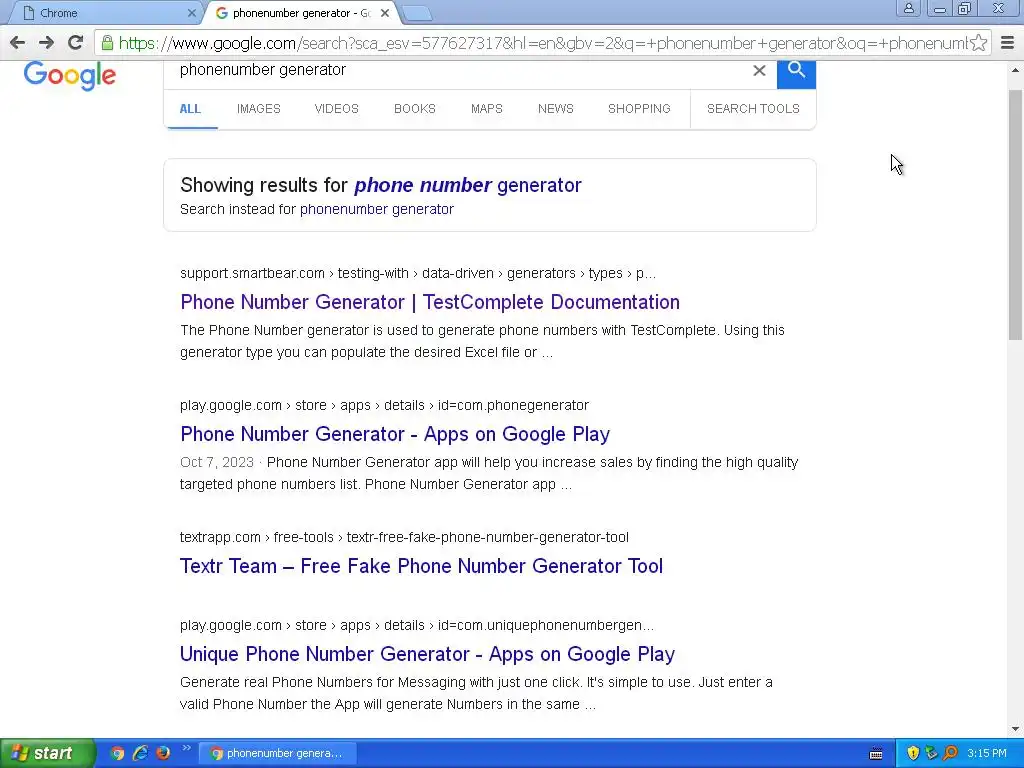Click the vertical scrollbar thumb
1024x768 pixels.
tap(1016, 216)
